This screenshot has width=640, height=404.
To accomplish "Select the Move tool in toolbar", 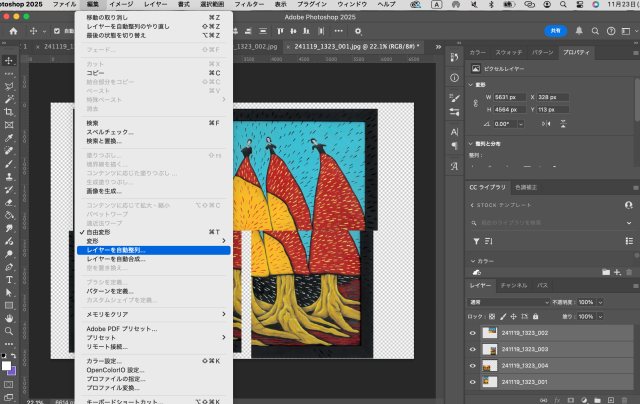I will pyautogui.click(x=9, y=61).
